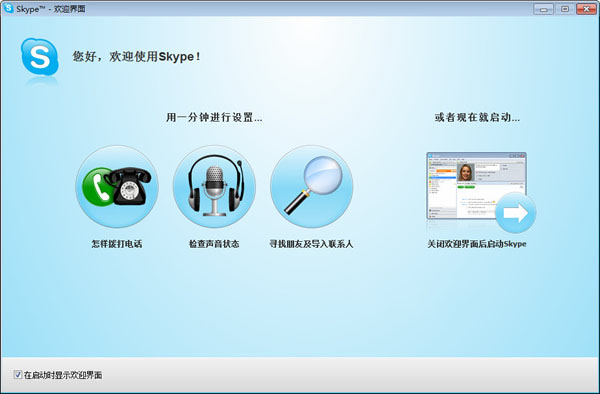Screen dimensions: 600x394
Task: Open the phone call tutorial icon
Action: point(117,187)
